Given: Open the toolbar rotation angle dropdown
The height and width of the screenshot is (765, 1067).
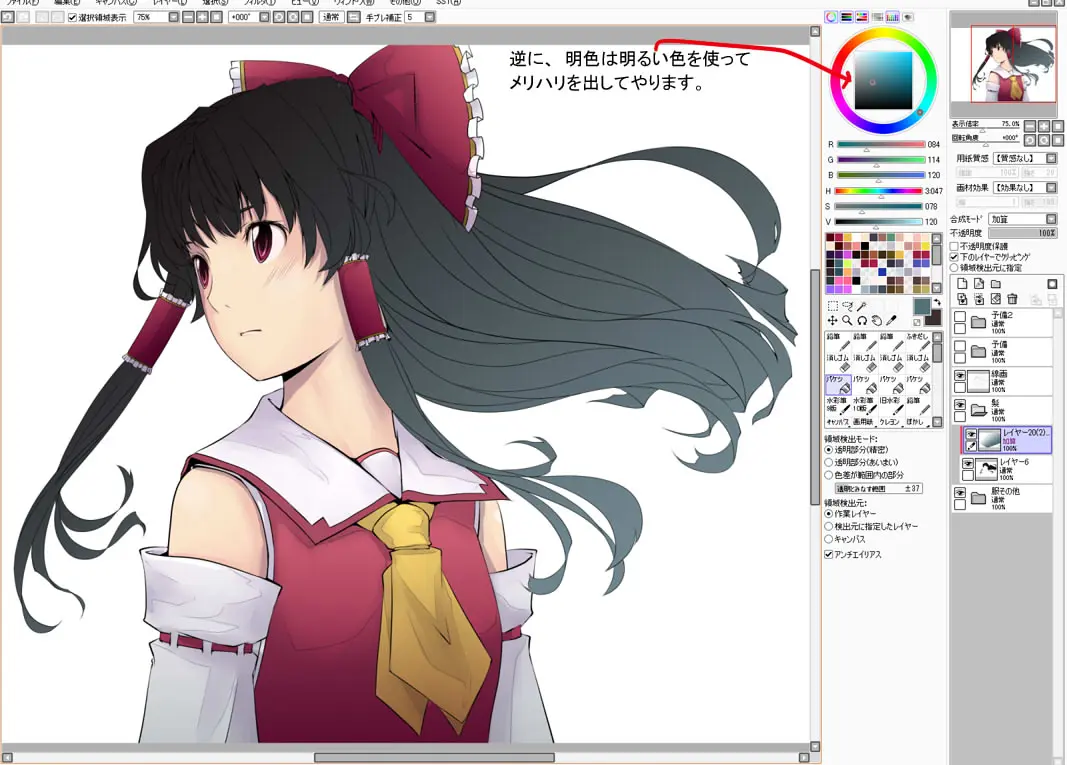Looking at the screenshot, I should 264,17.
